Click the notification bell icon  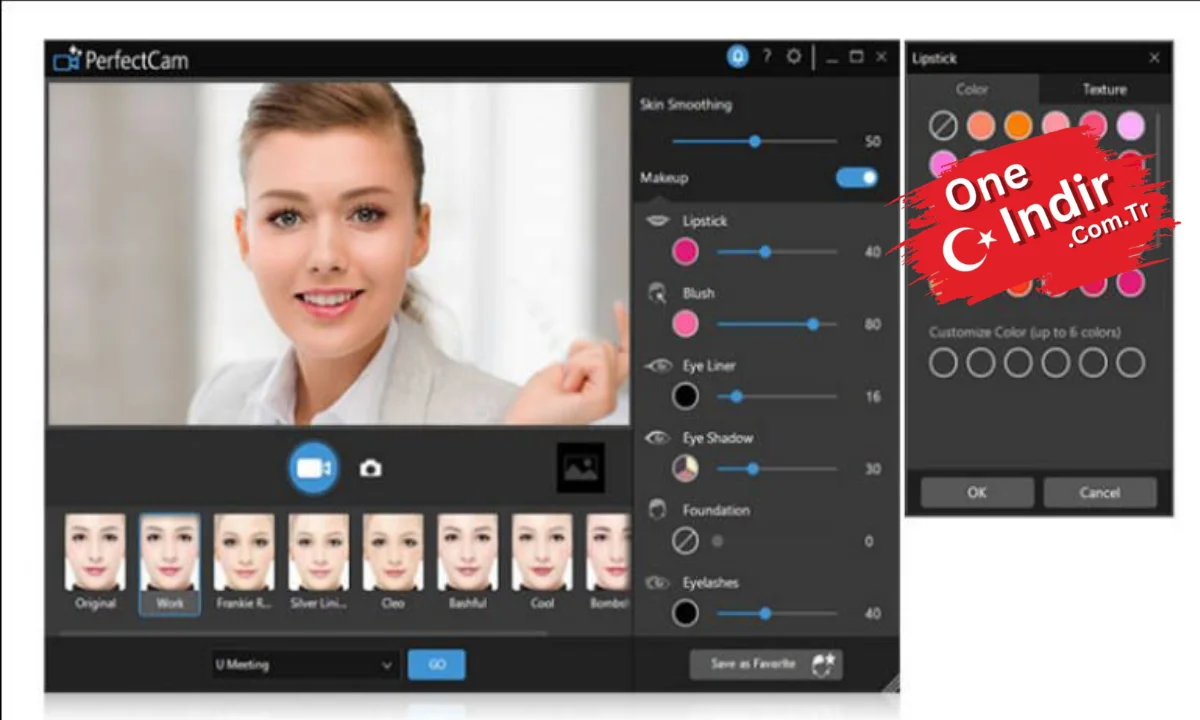(737, 57)
